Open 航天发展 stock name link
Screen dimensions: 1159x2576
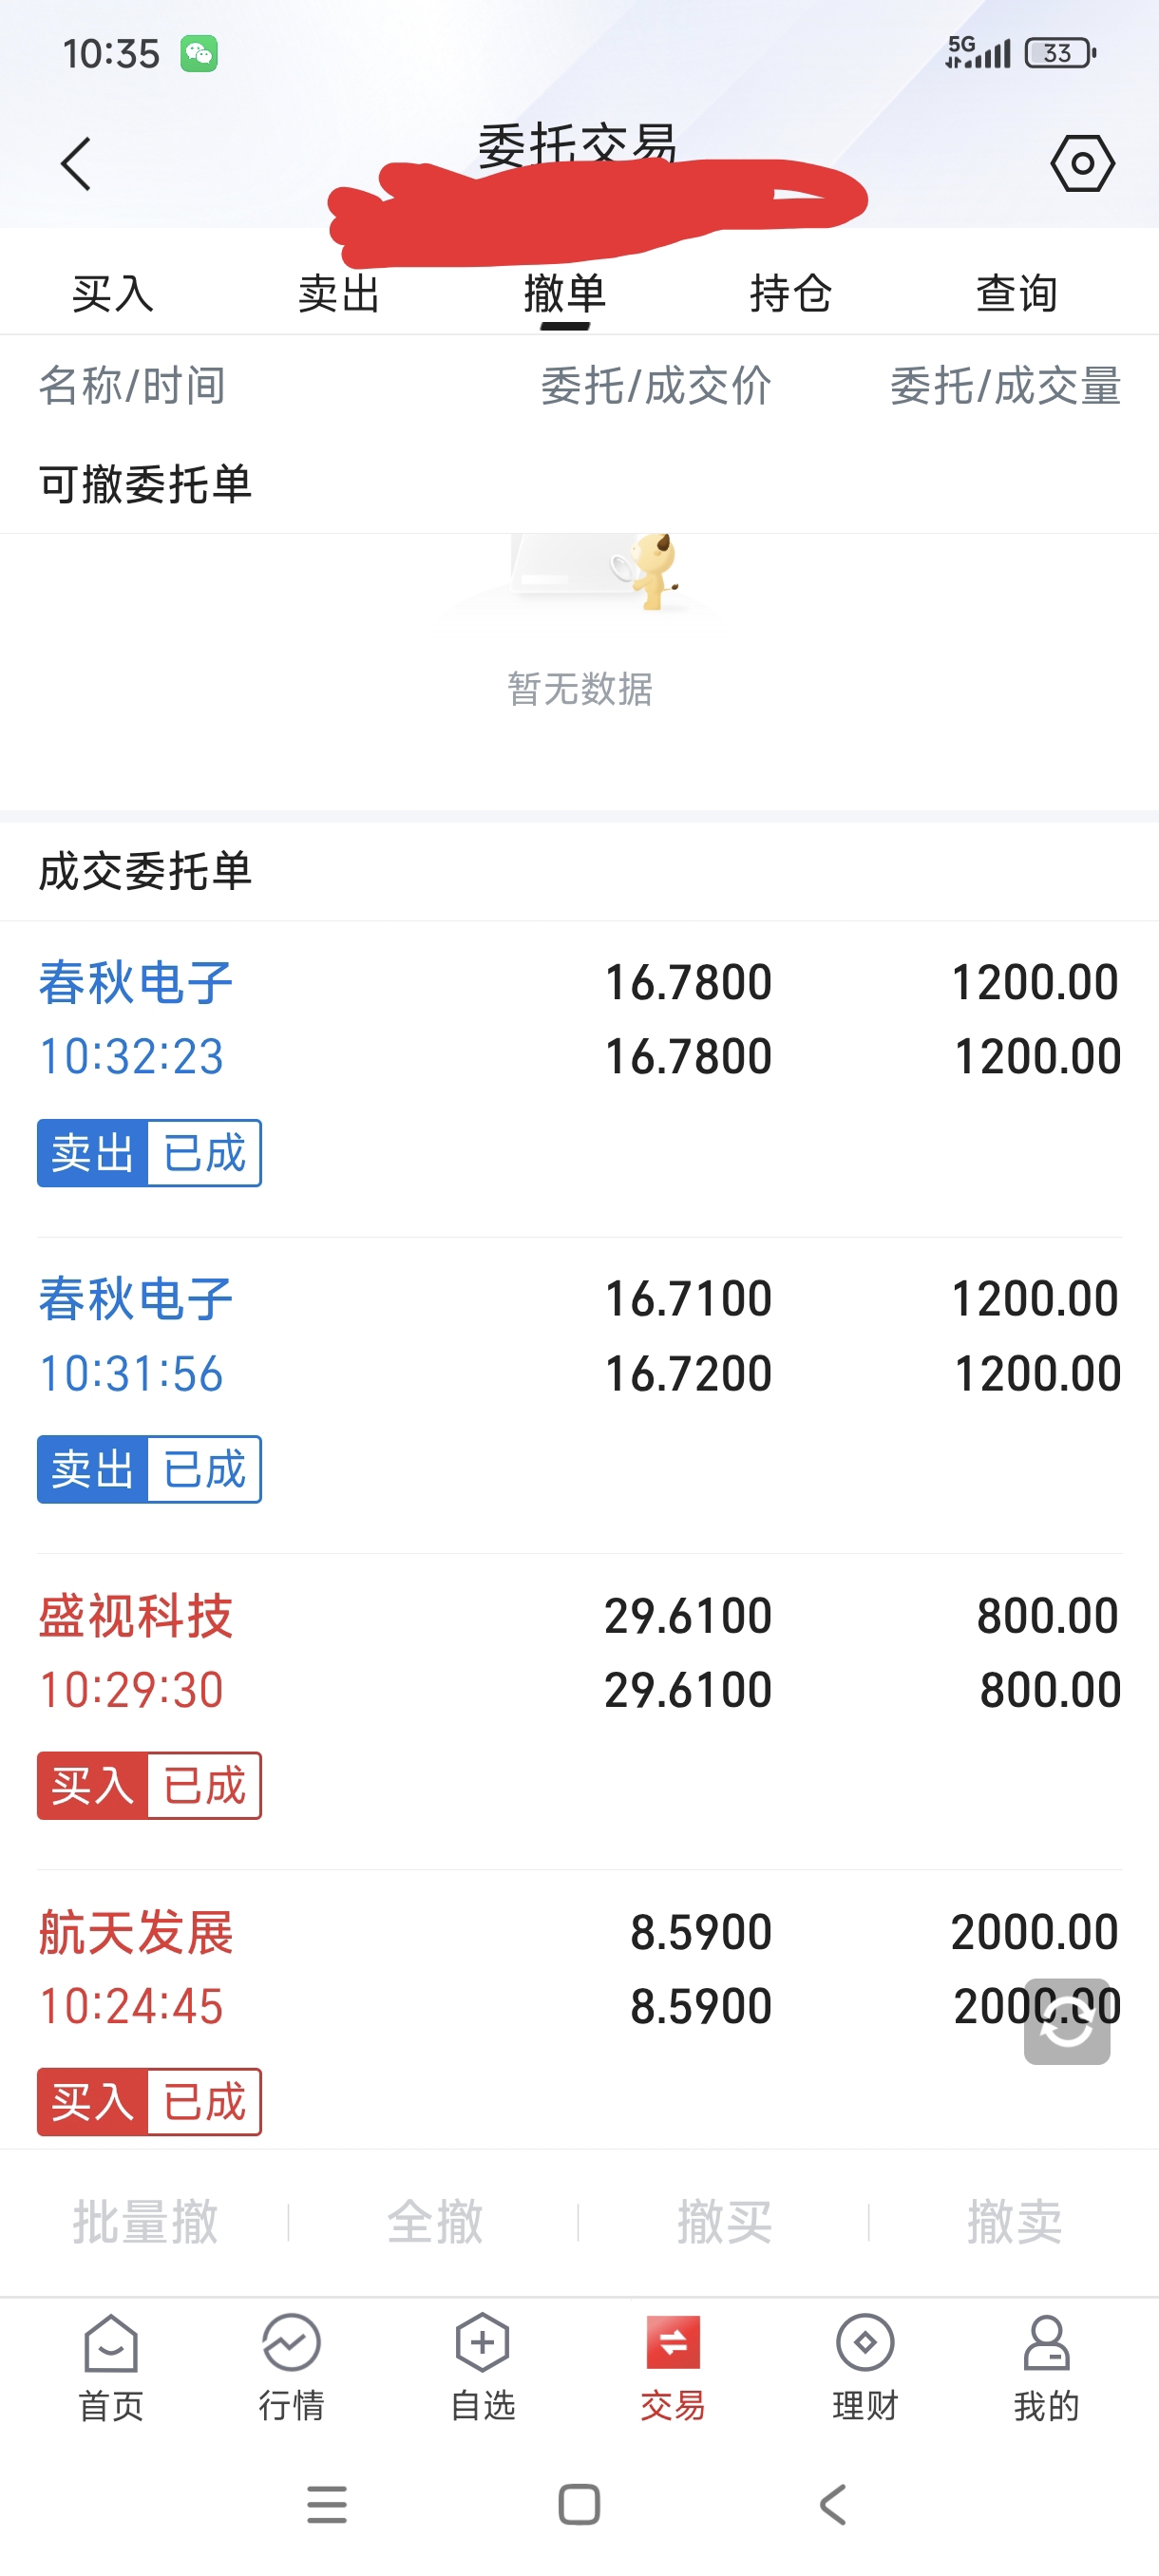136,1932
